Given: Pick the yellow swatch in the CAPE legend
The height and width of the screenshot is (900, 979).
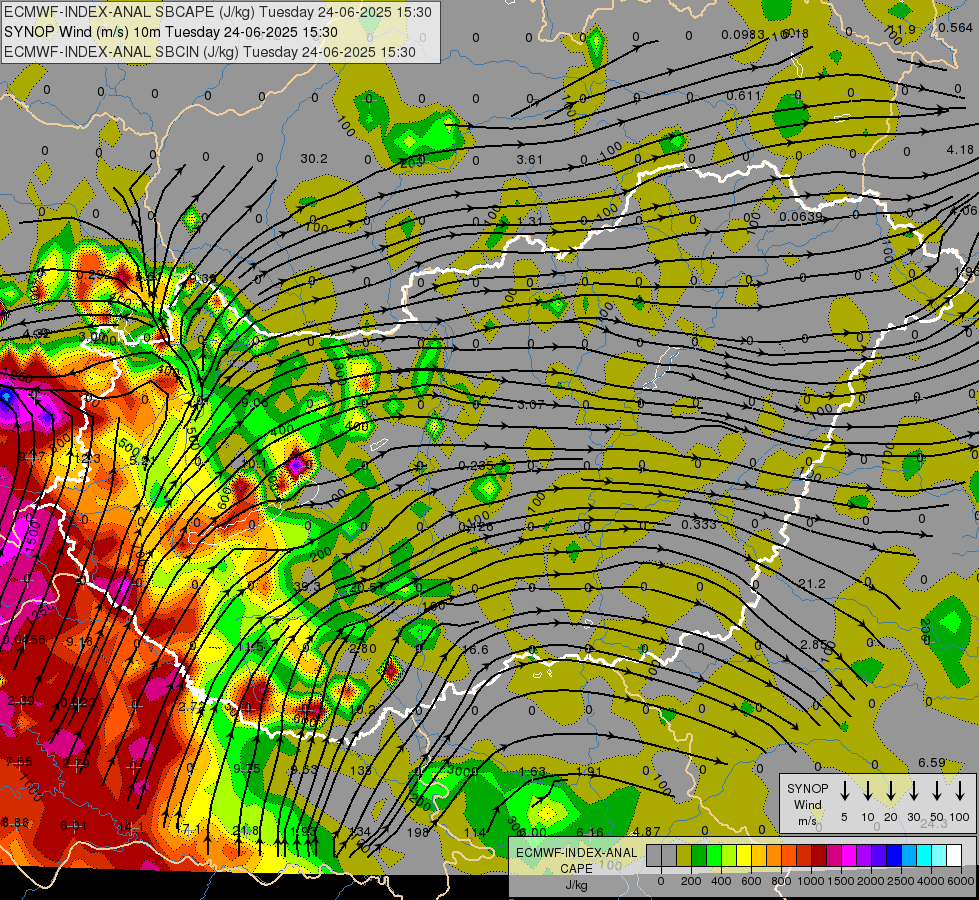Looking at the screenshot, I should click(744, 856).
